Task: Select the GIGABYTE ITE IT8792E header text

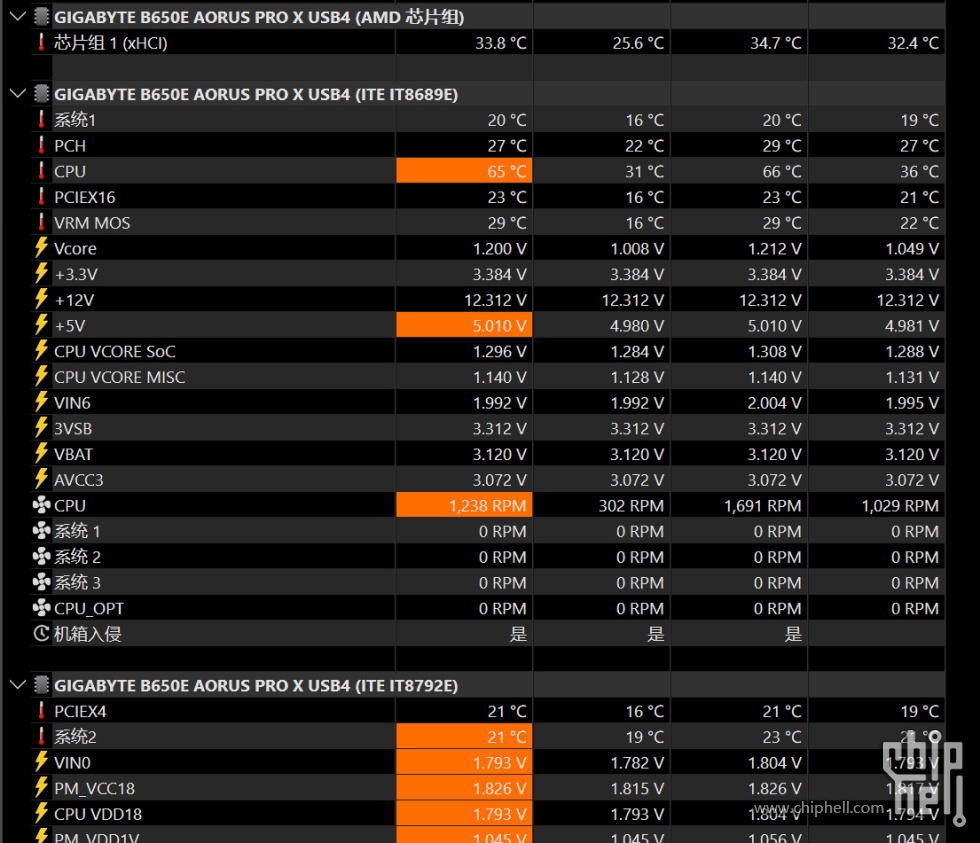Action: click(256, 686)
